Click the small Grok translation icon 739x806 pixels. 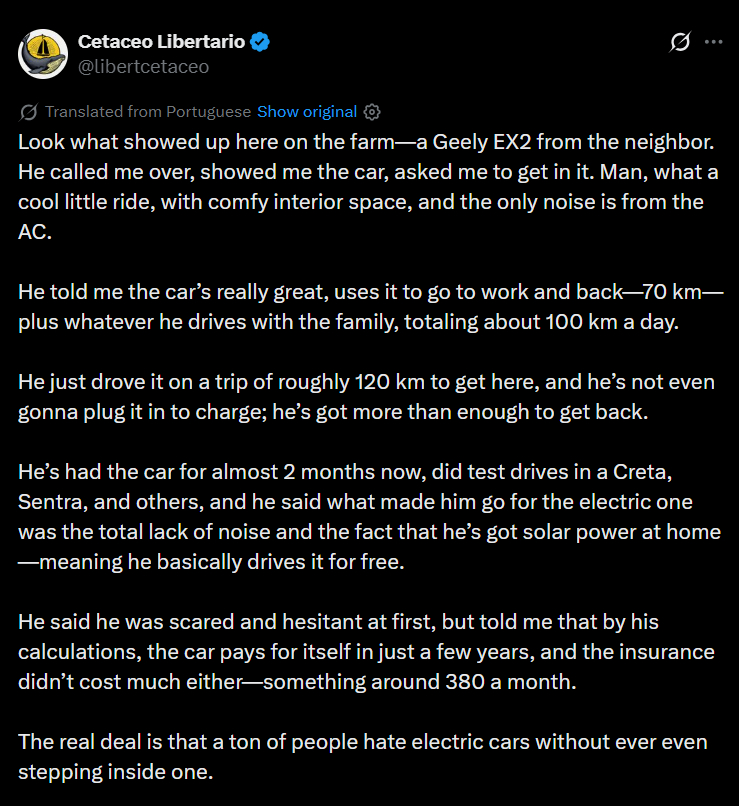coord(29,111)
